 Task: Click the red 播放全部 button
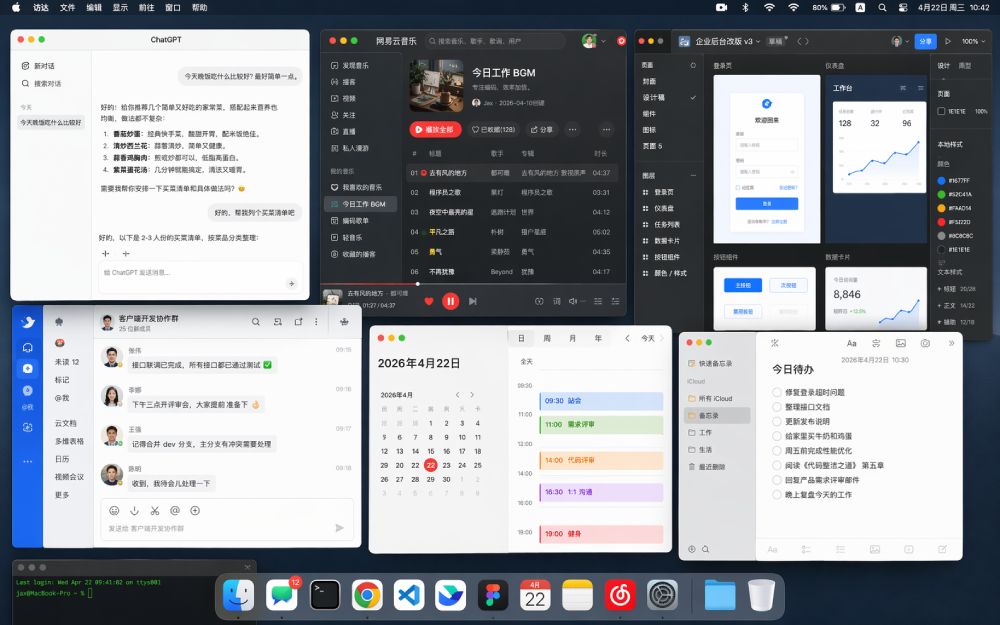435,129
